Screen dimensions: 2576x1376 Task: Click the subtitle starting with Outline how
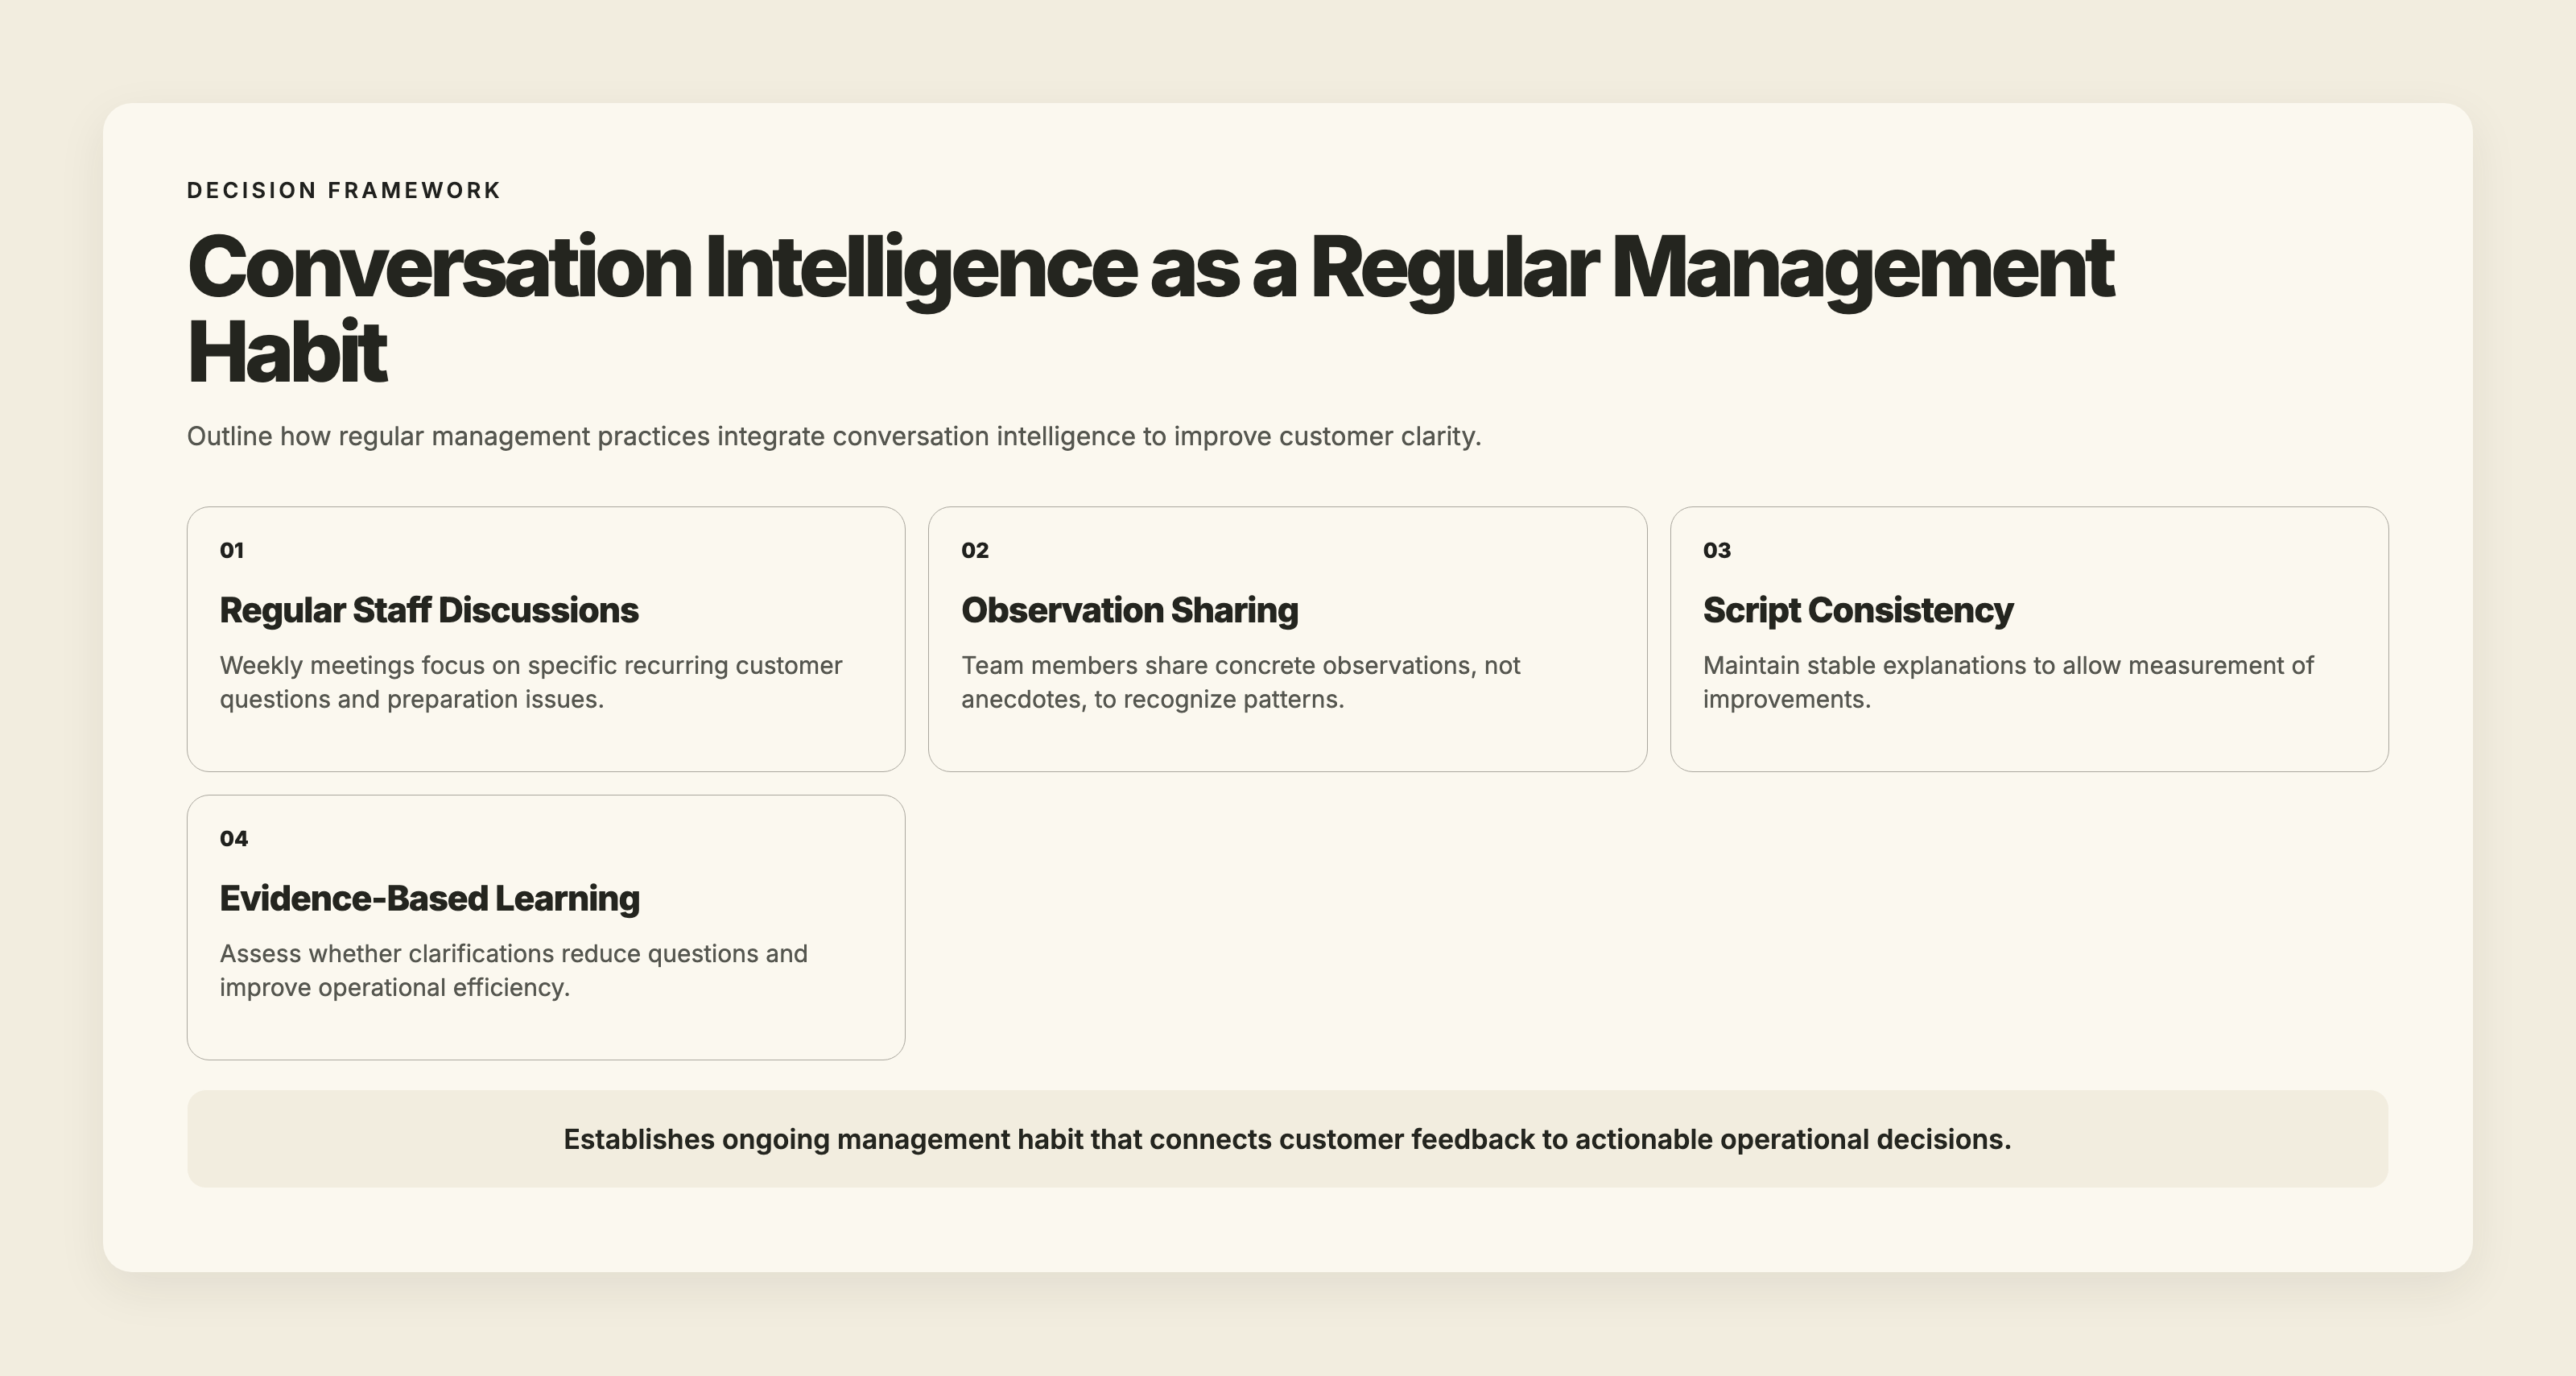[x=834, y=436]
